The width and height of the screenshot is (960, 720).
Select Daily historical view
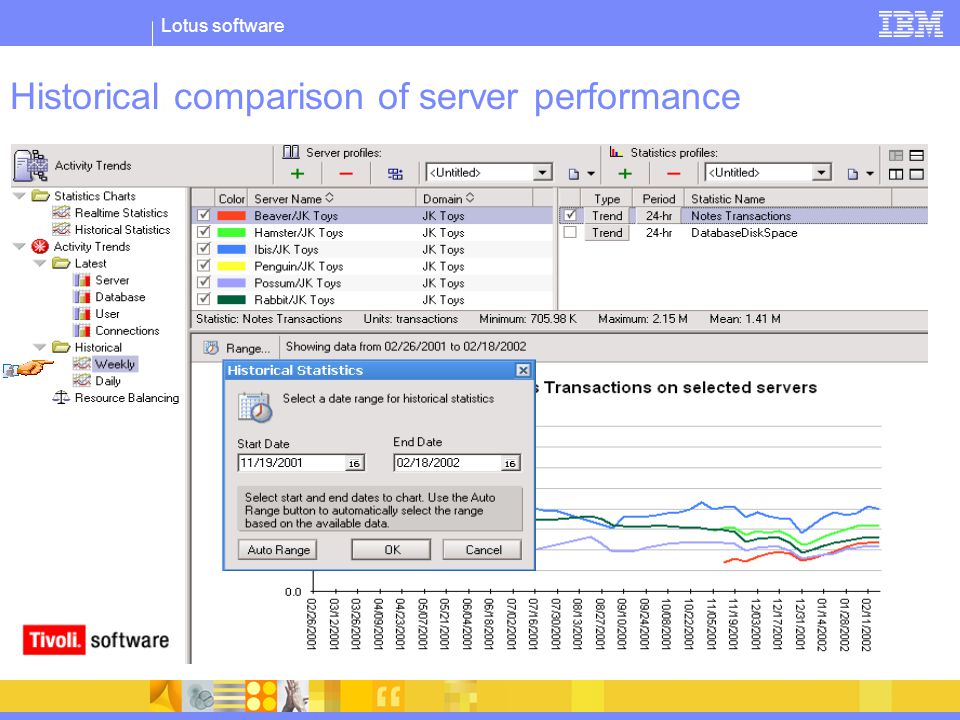coord(108,381)
